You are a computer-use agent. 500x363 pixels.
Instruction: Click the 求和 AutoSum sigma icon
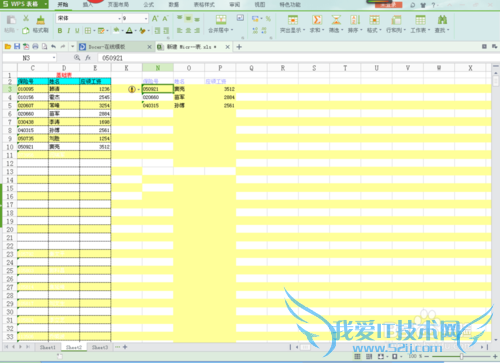317,20
